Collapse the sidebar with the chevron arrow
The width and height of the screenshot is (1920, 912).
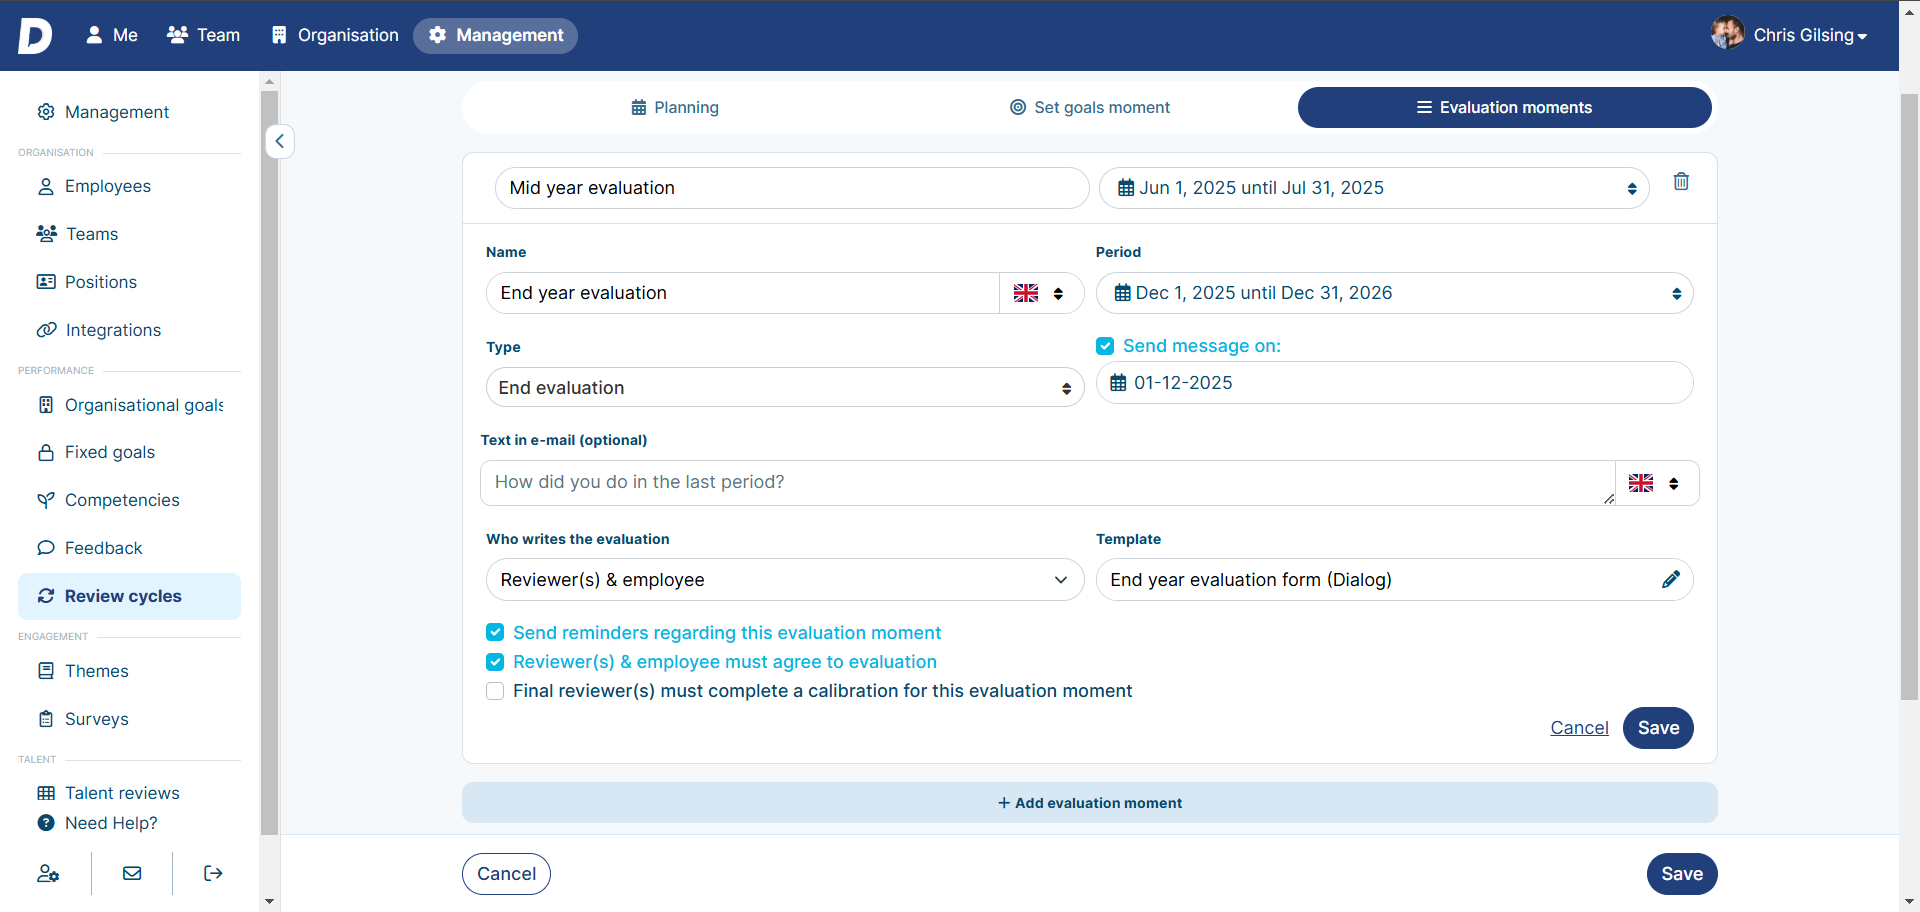pos(280,141)
